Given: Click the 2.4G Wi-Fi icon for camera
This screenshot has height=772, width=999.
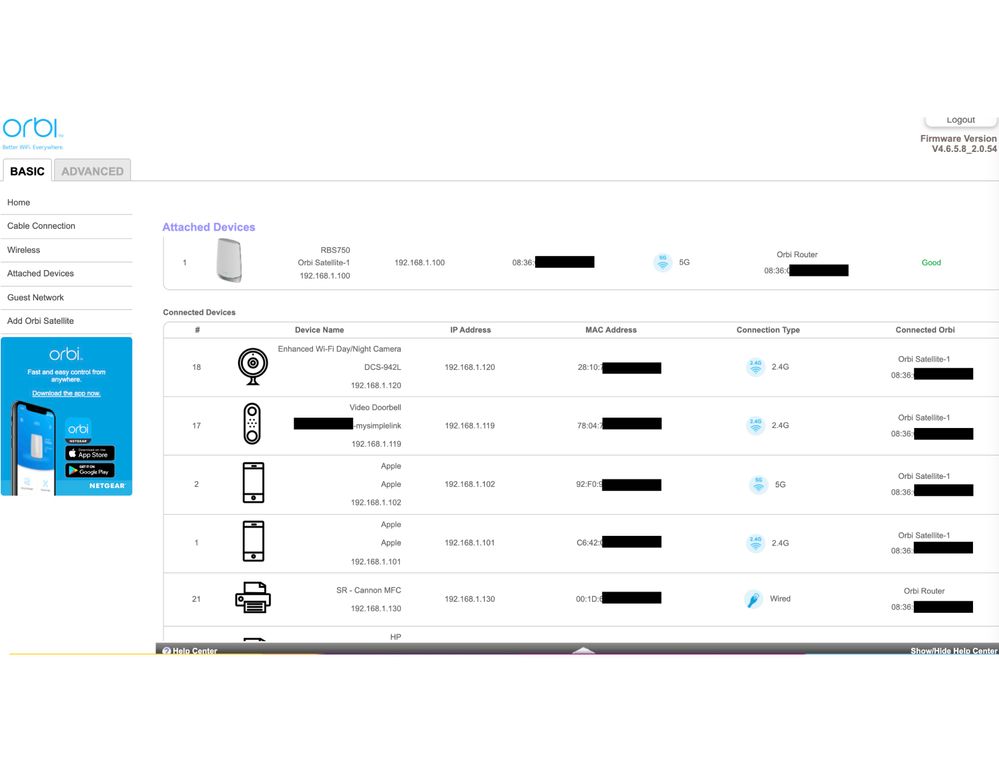Looking at the screenshot, I should (x=755, y=367).
